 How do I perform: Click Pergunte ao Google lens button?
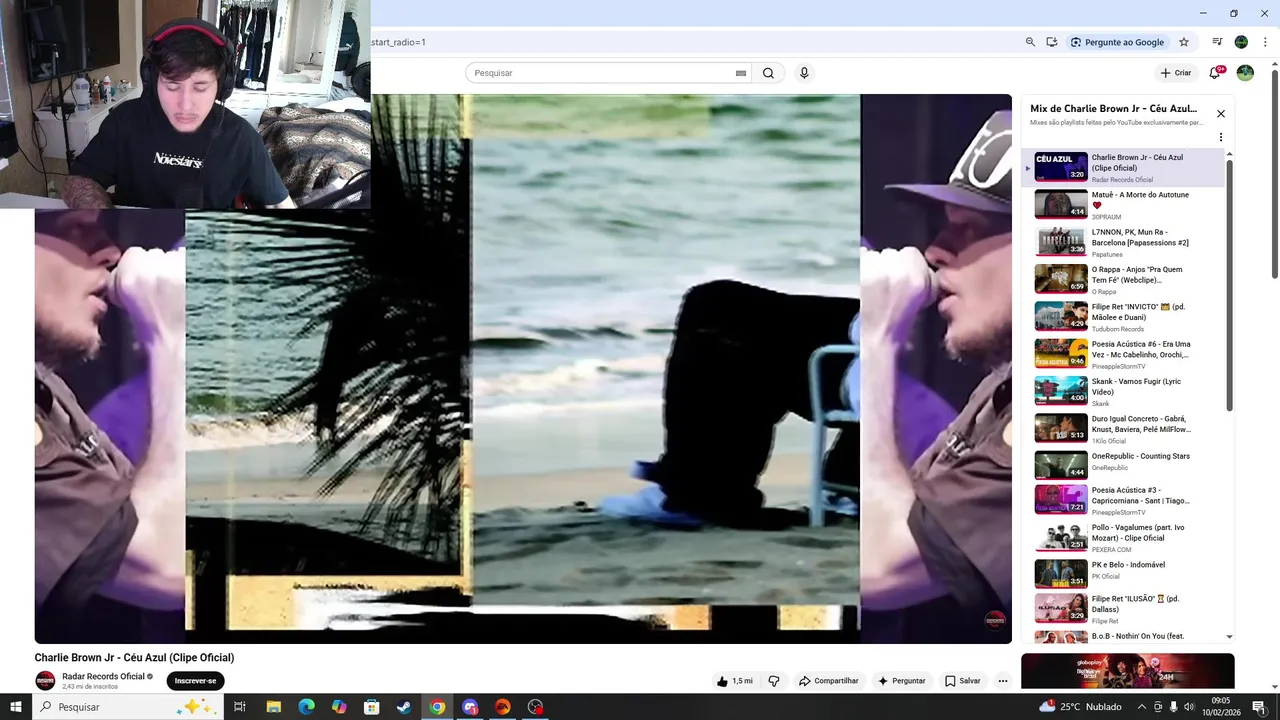click(1117, 42)
